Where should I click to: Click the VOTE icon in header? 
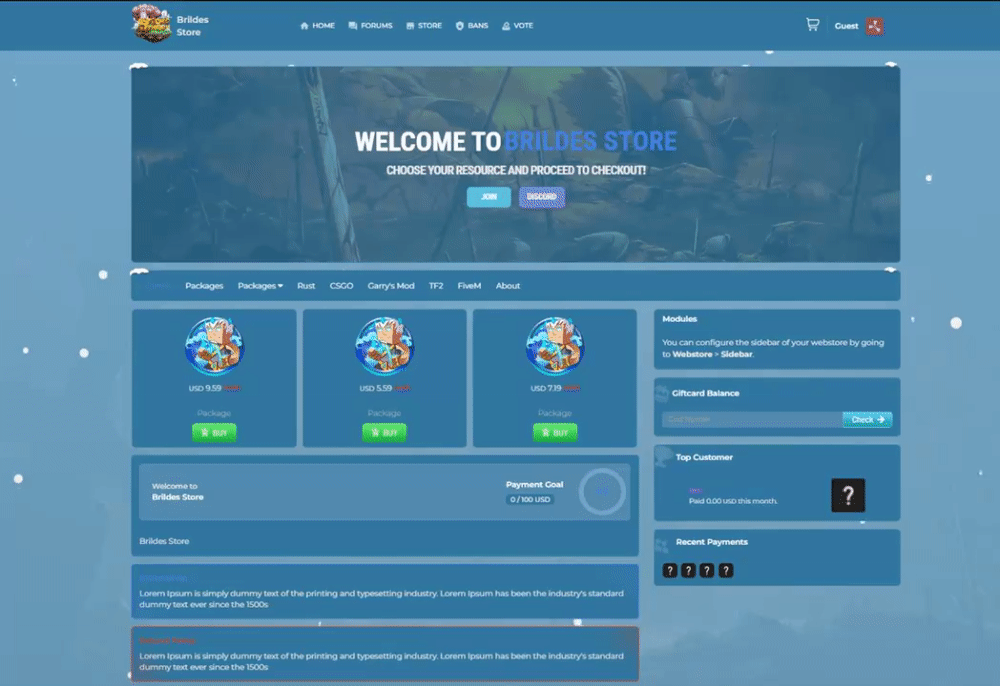[x=506, y=26]
